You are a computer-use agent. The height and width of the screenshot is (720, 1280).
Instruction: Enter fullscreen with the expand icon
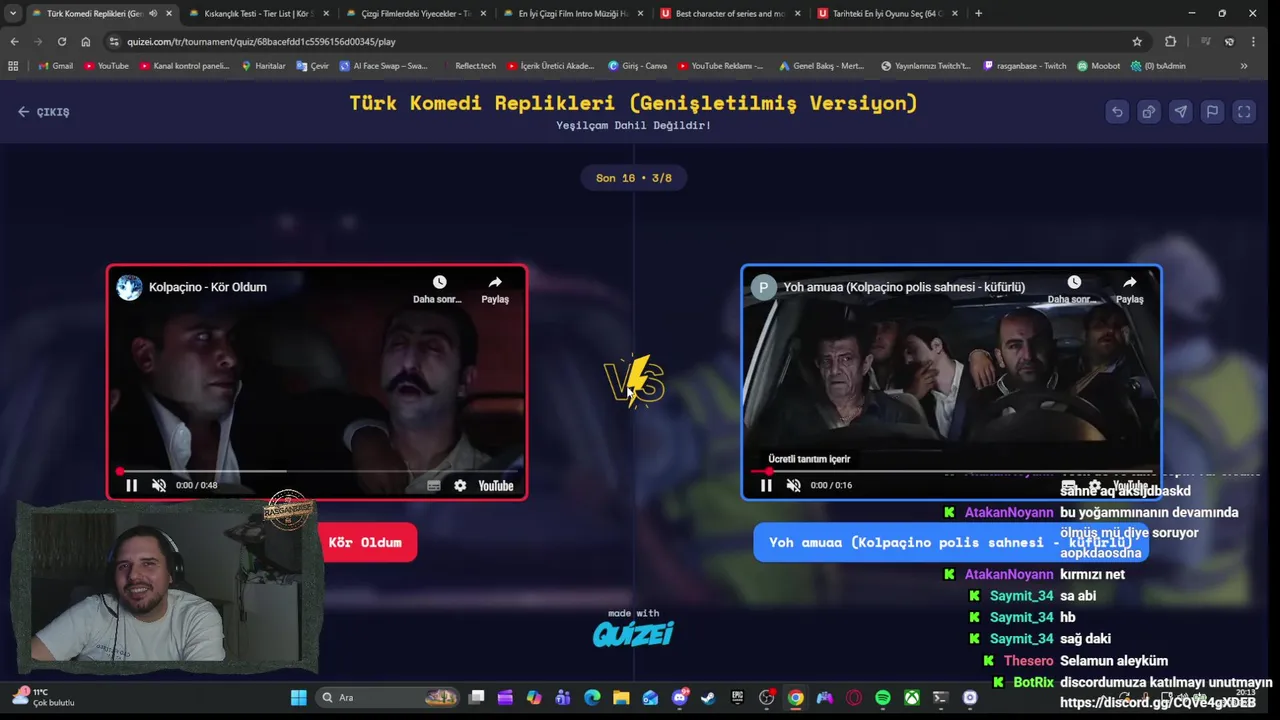1244,112
